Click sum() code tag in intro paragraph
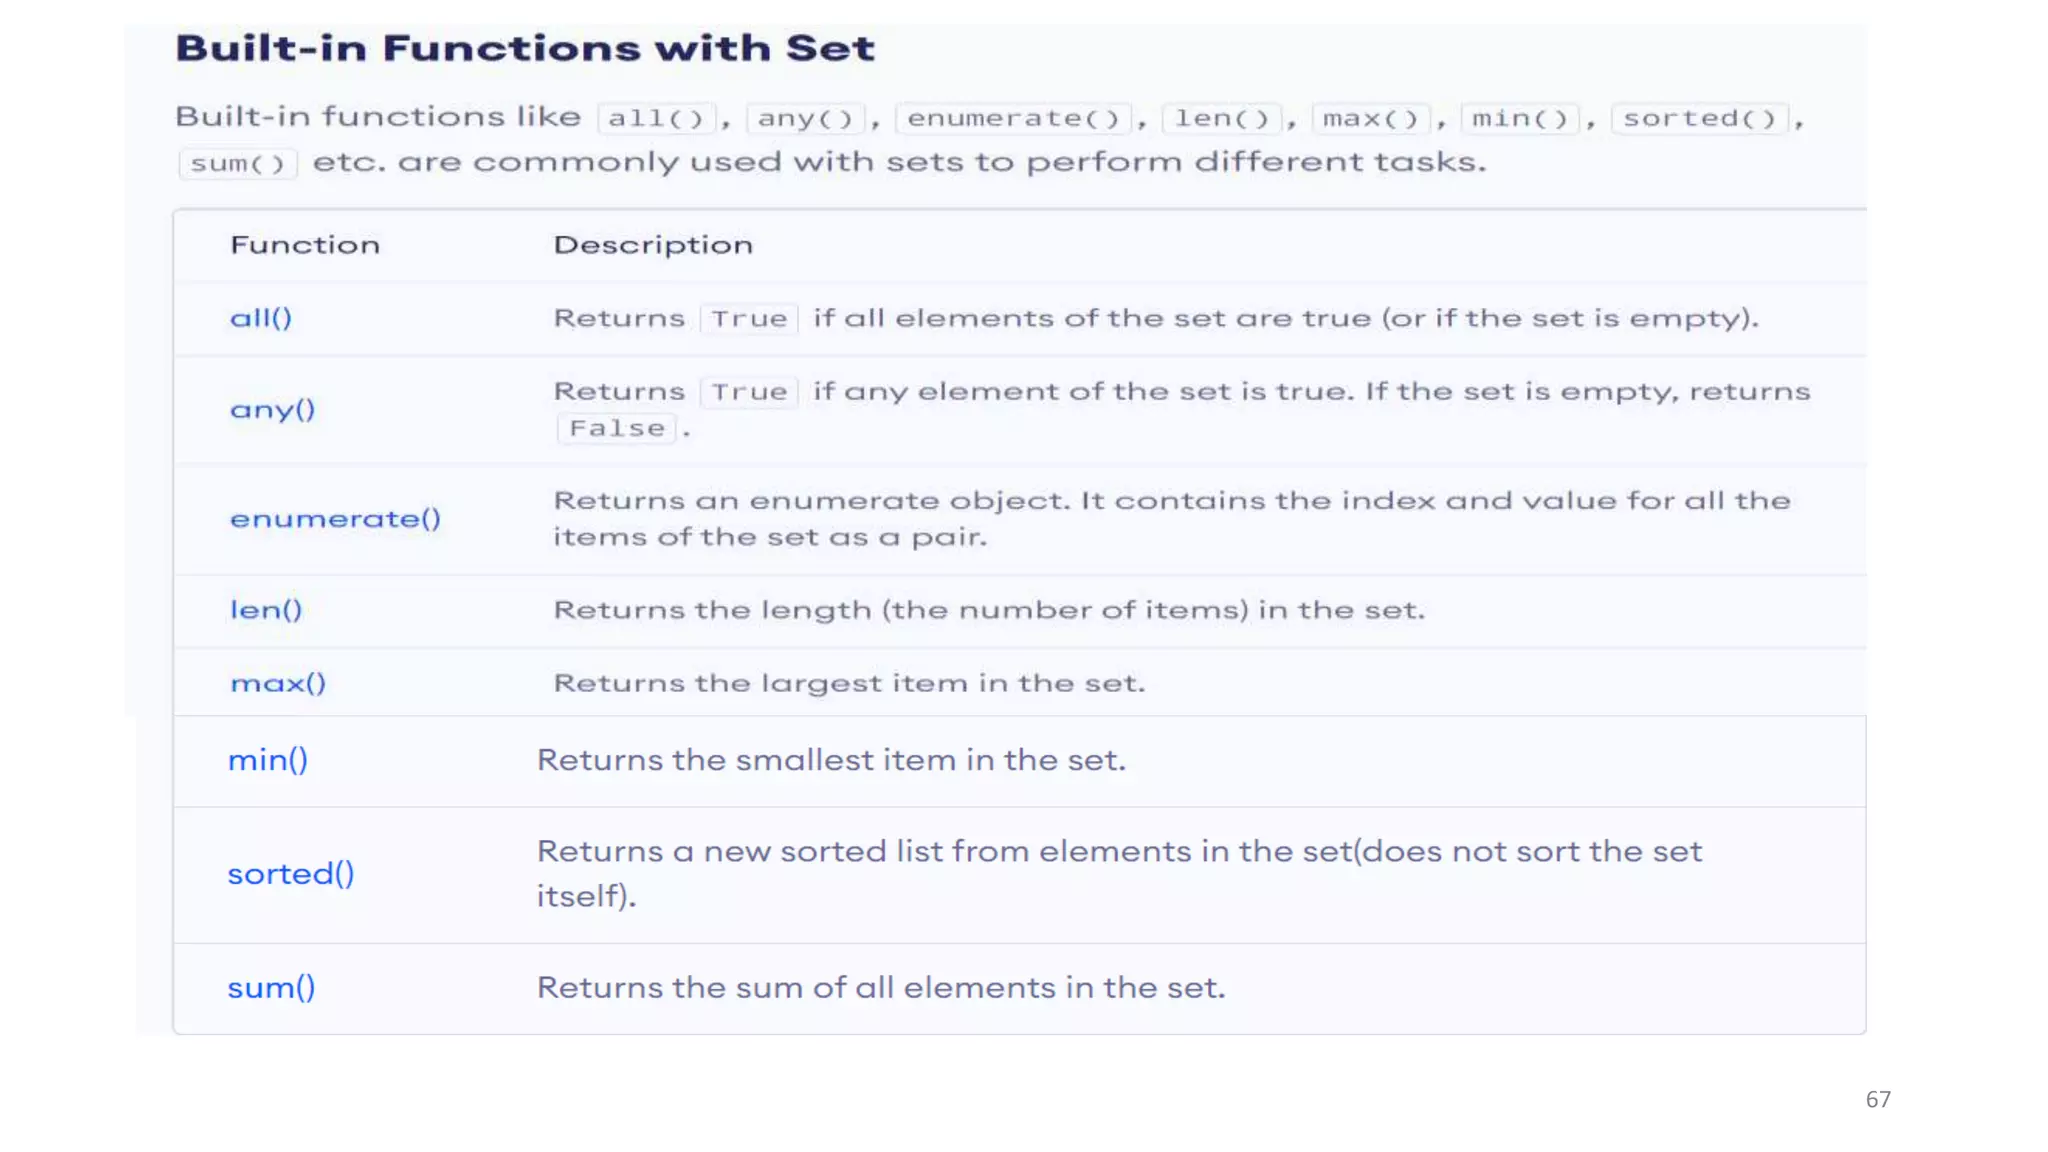The width and height of the screenshot is (2048, 1152). (238, 163)
